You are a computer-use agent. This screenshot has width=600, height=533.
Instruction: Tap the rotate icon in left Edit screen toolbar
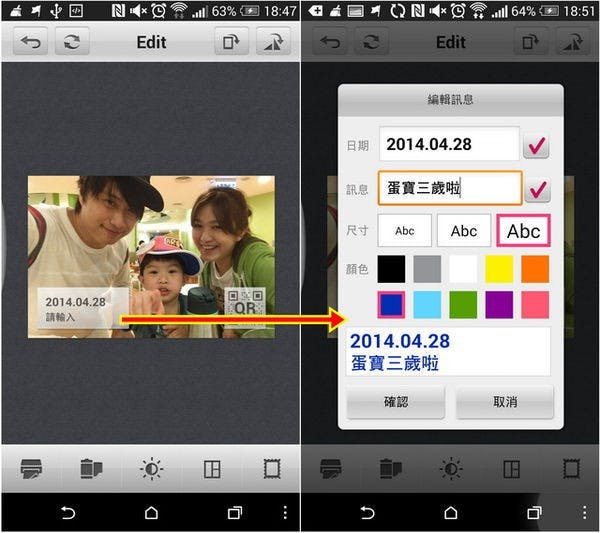tap(231, 41)
